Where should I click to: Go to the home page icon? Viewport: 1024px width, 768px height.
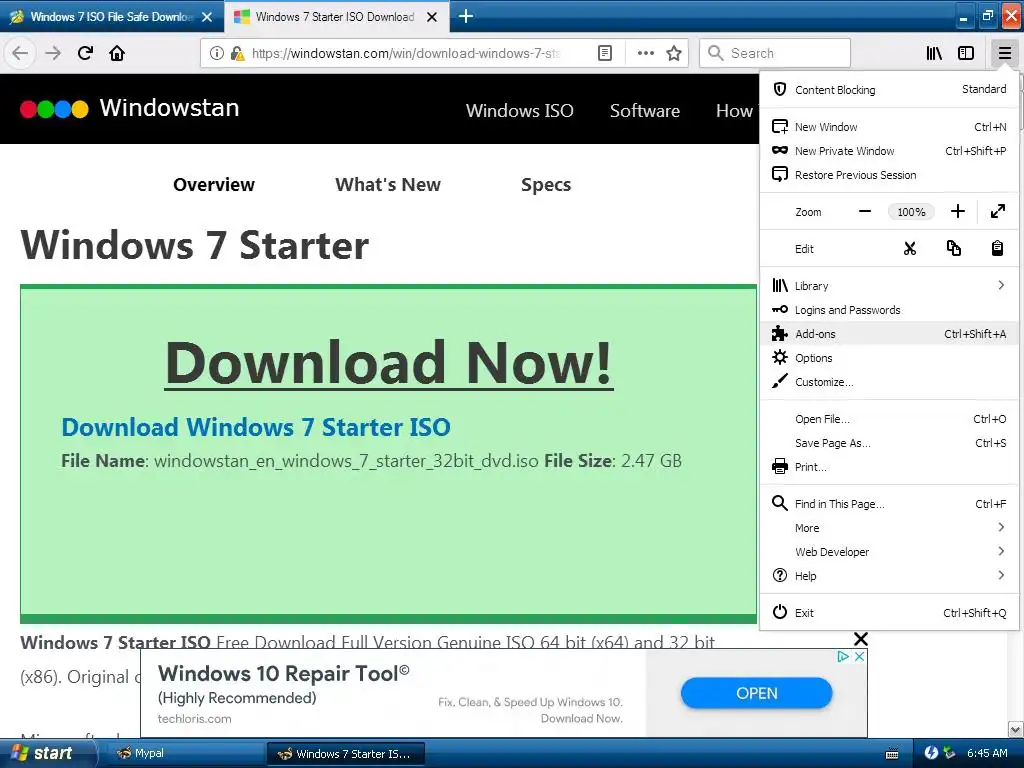tap(117, 53)
